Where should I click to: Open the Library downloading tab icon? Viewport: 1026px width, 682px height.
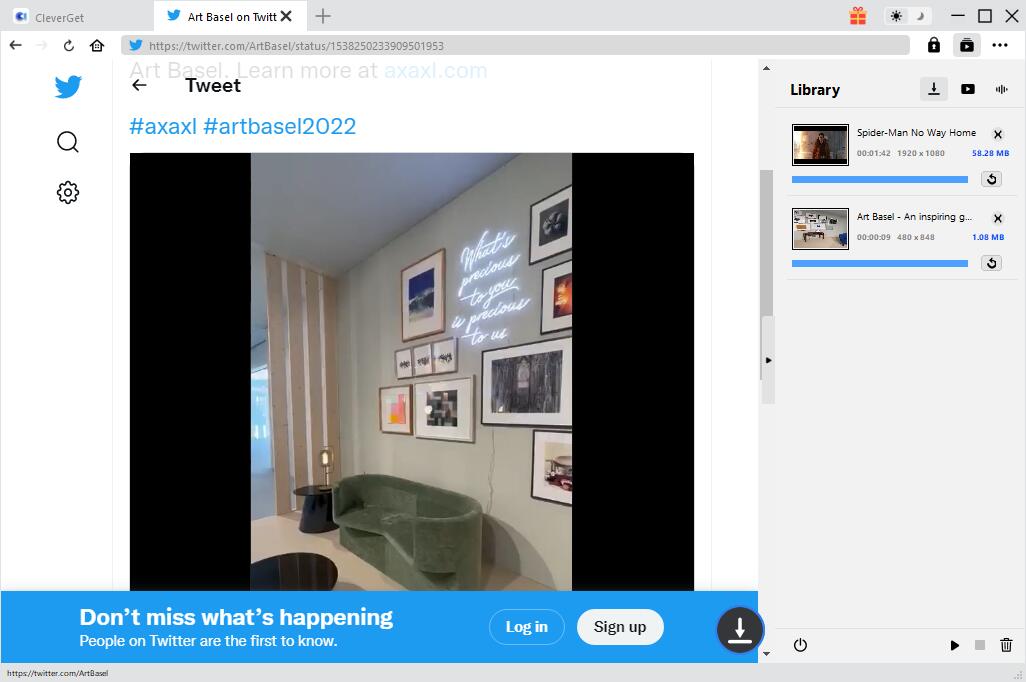coord(933,89)
